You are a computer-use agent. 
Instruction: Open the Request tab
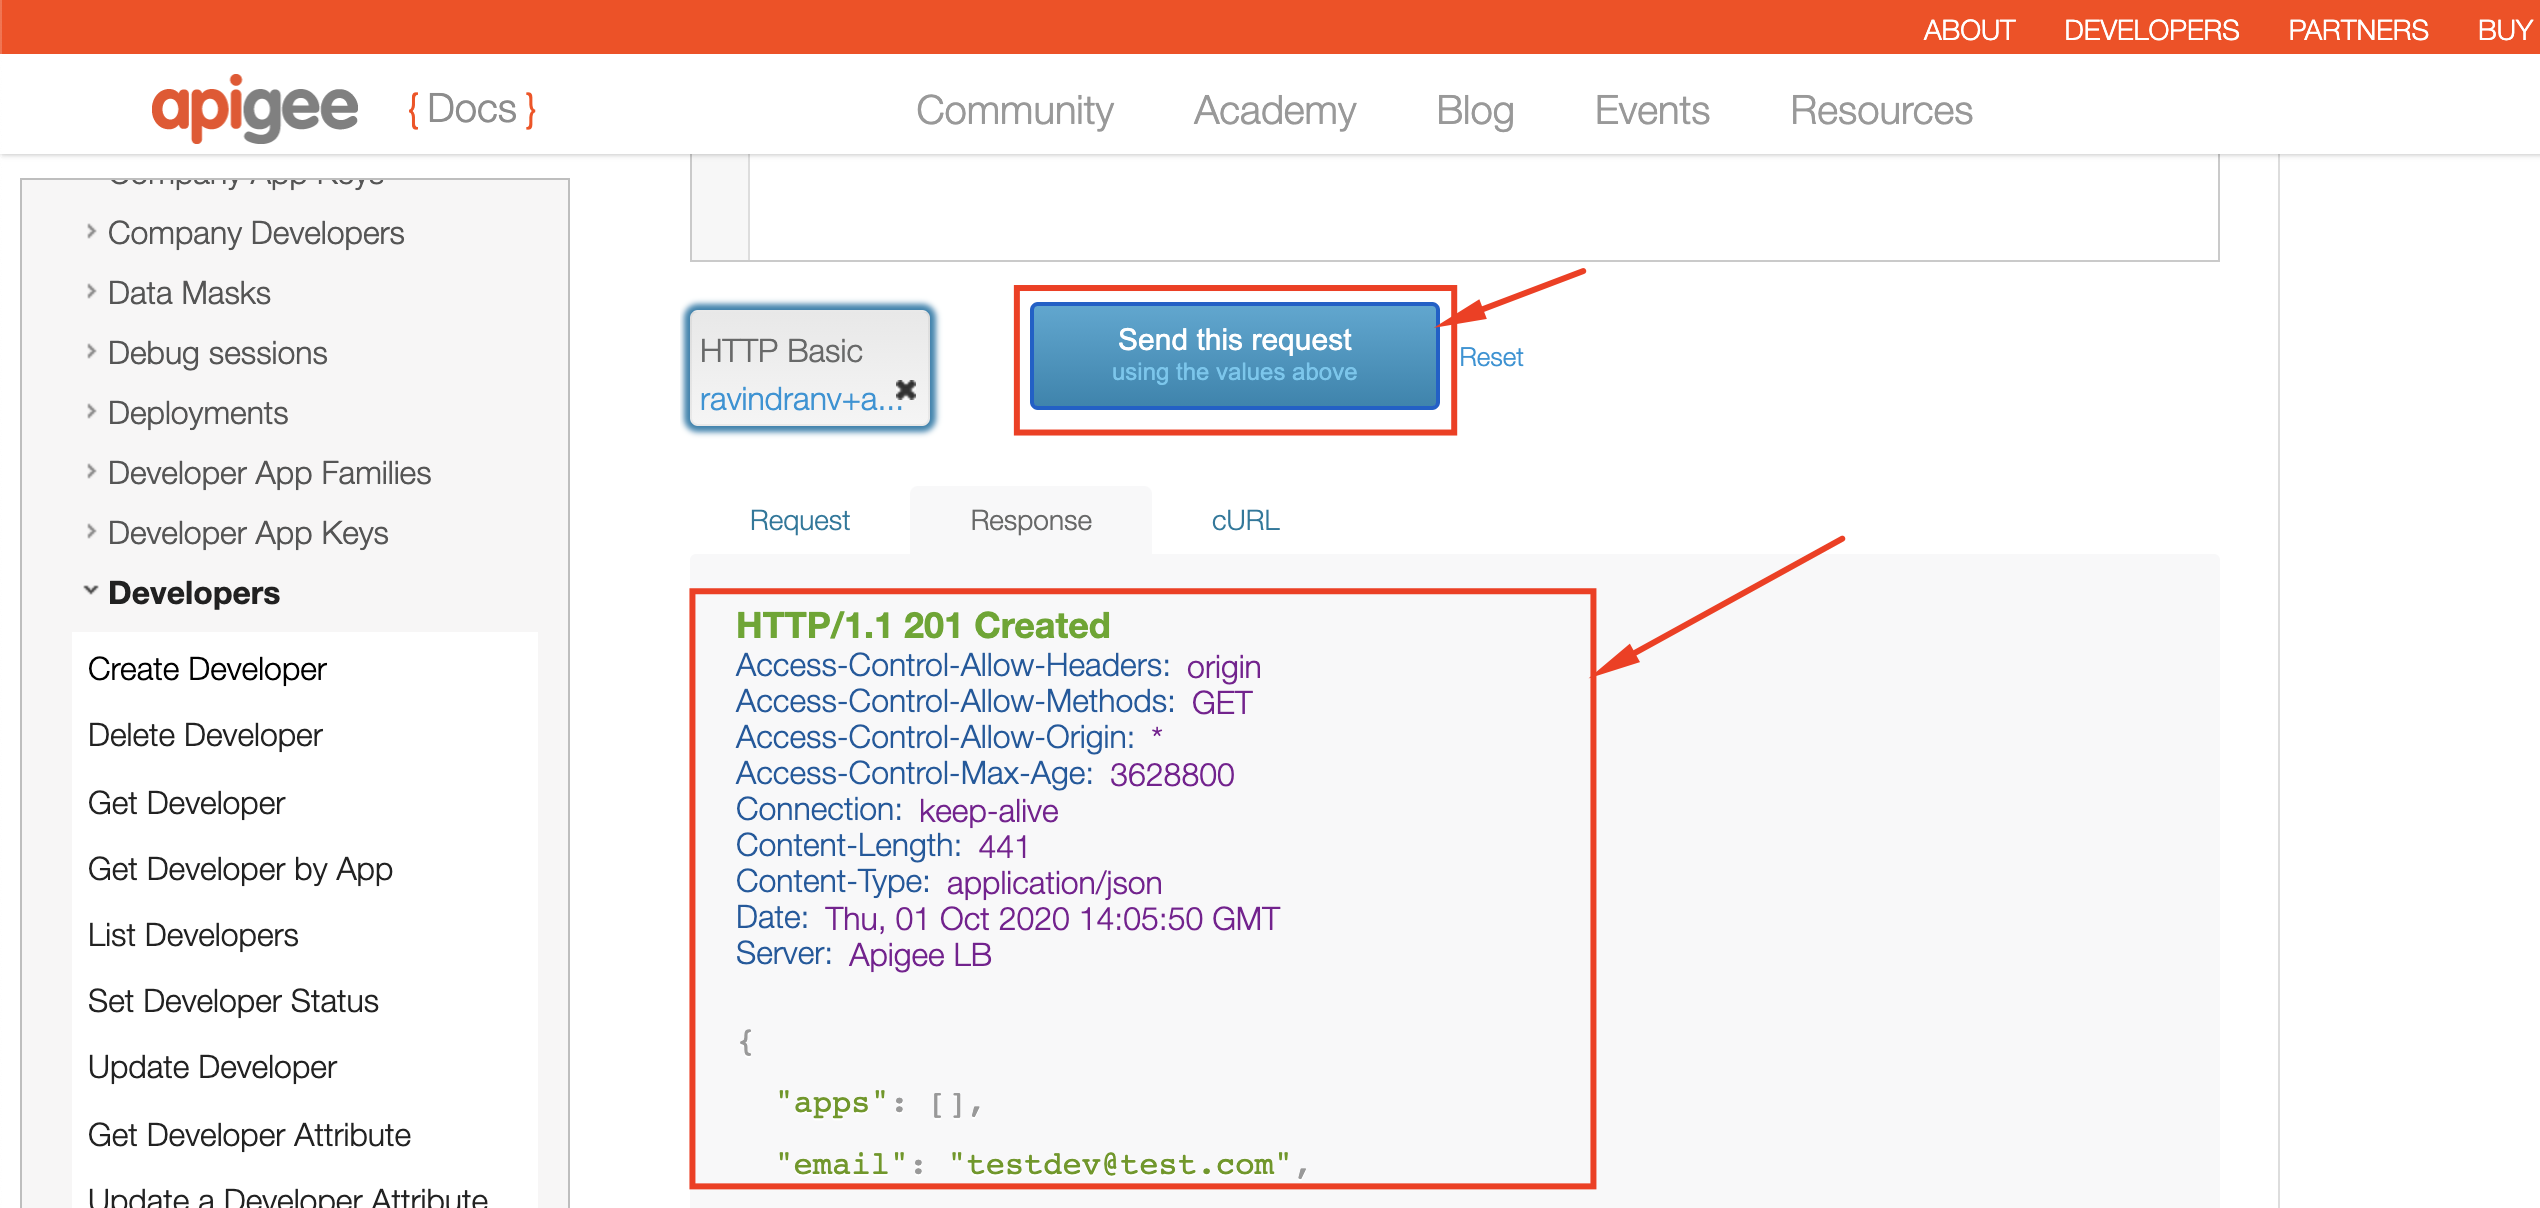800,520
